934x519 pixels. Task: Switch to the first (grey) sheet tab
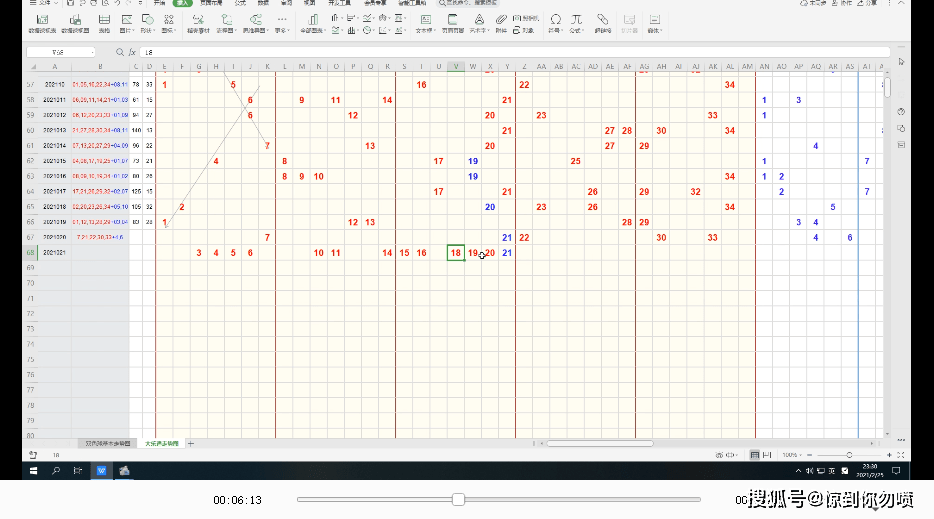click(x=108, y=443)
